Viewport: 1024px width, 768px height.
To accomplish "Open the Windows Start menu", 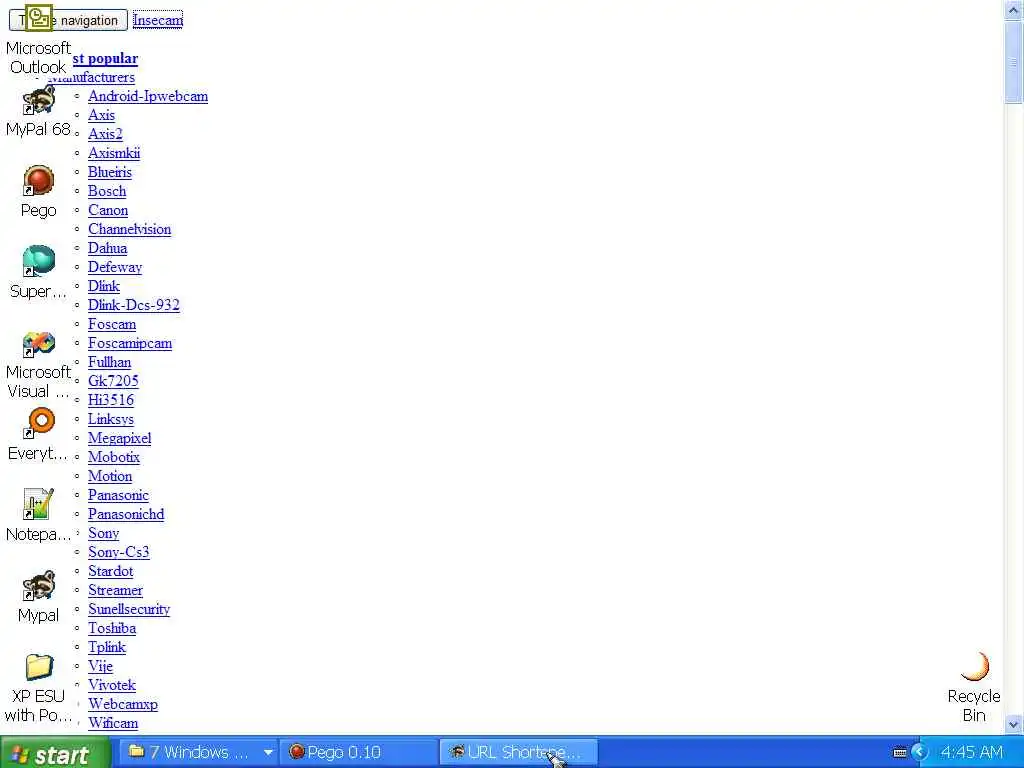I will point(55,753).
